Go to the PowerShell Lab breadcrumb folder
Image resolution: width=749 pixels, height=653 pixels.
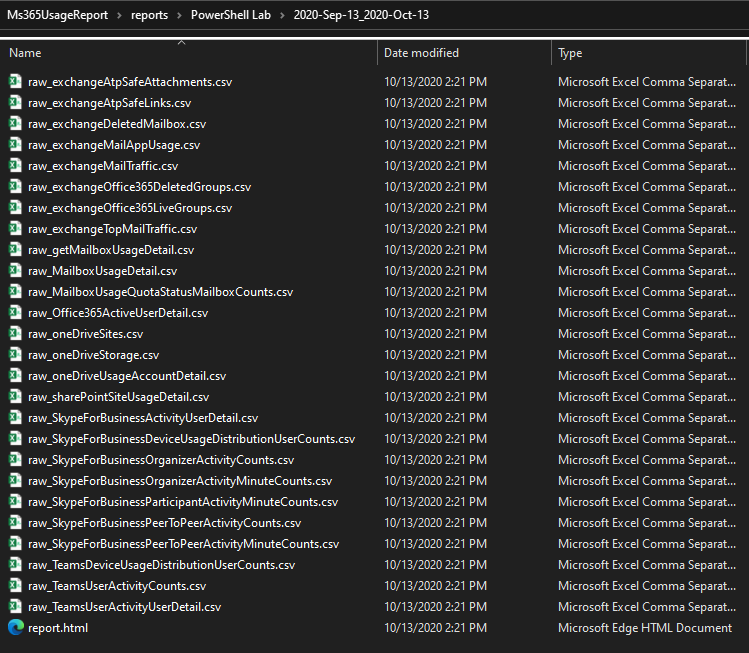coord(231,15)
